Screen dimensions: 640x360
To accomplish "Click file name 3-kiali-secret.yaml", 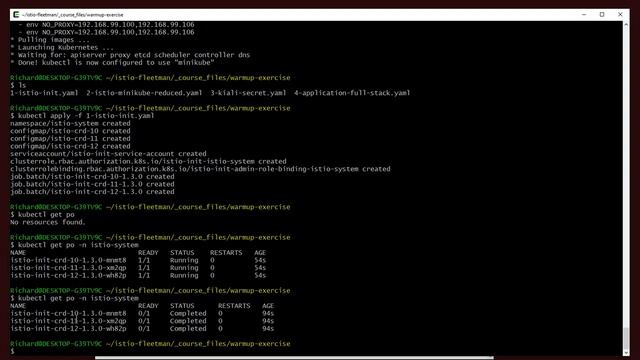I will pos(248,93).
